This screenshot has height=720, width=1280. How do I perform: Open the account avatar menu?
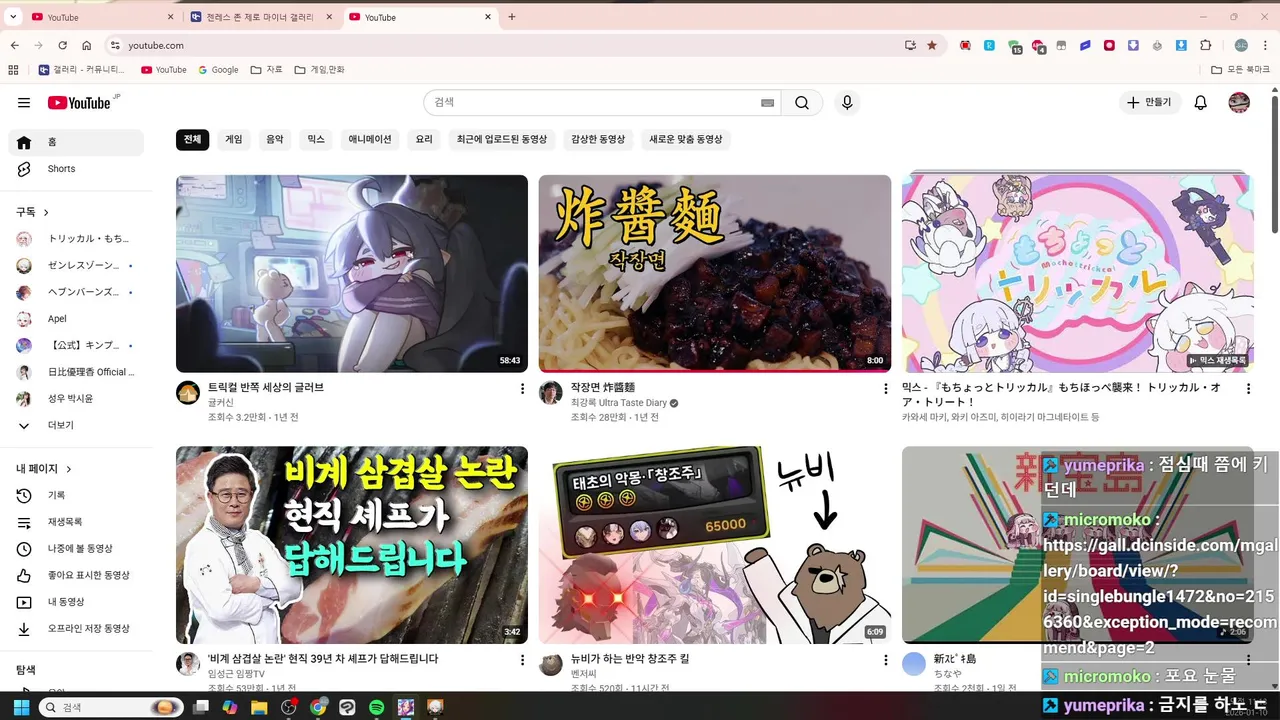(x=1239, y=103)
